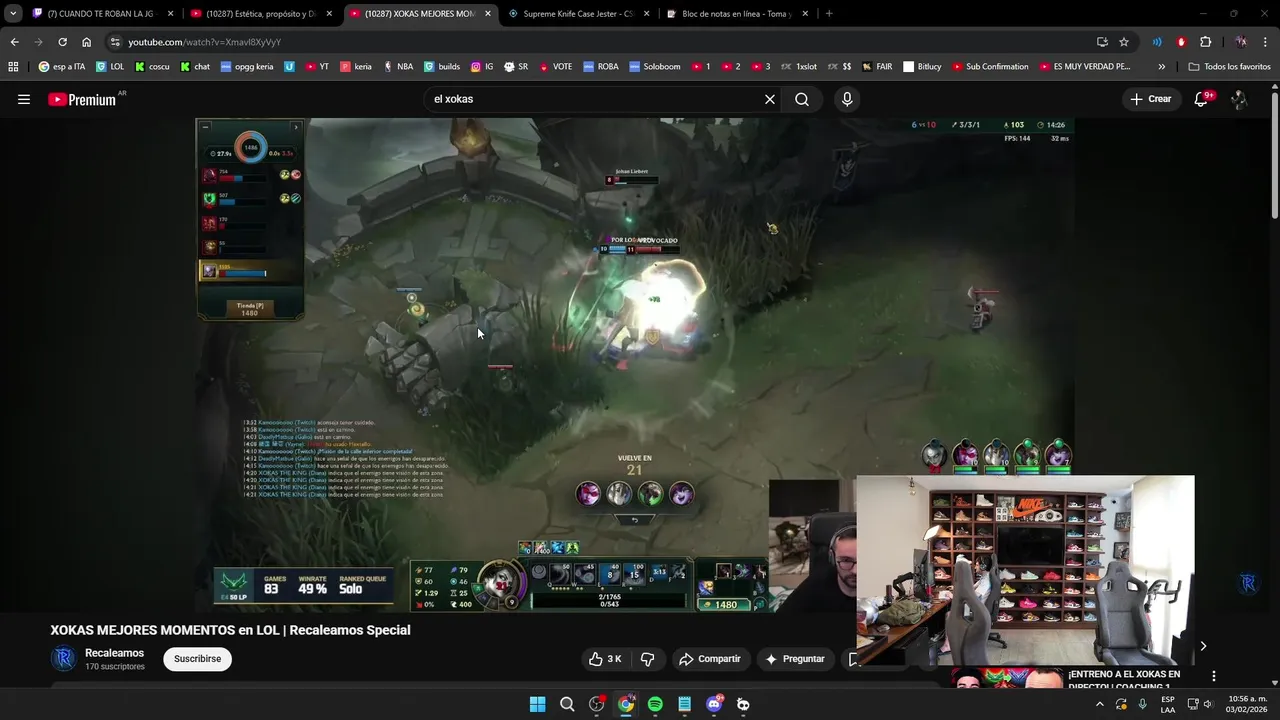
Task: Show hidden system tray icons
Action: pyautogui.click(x=1100, y=704)
